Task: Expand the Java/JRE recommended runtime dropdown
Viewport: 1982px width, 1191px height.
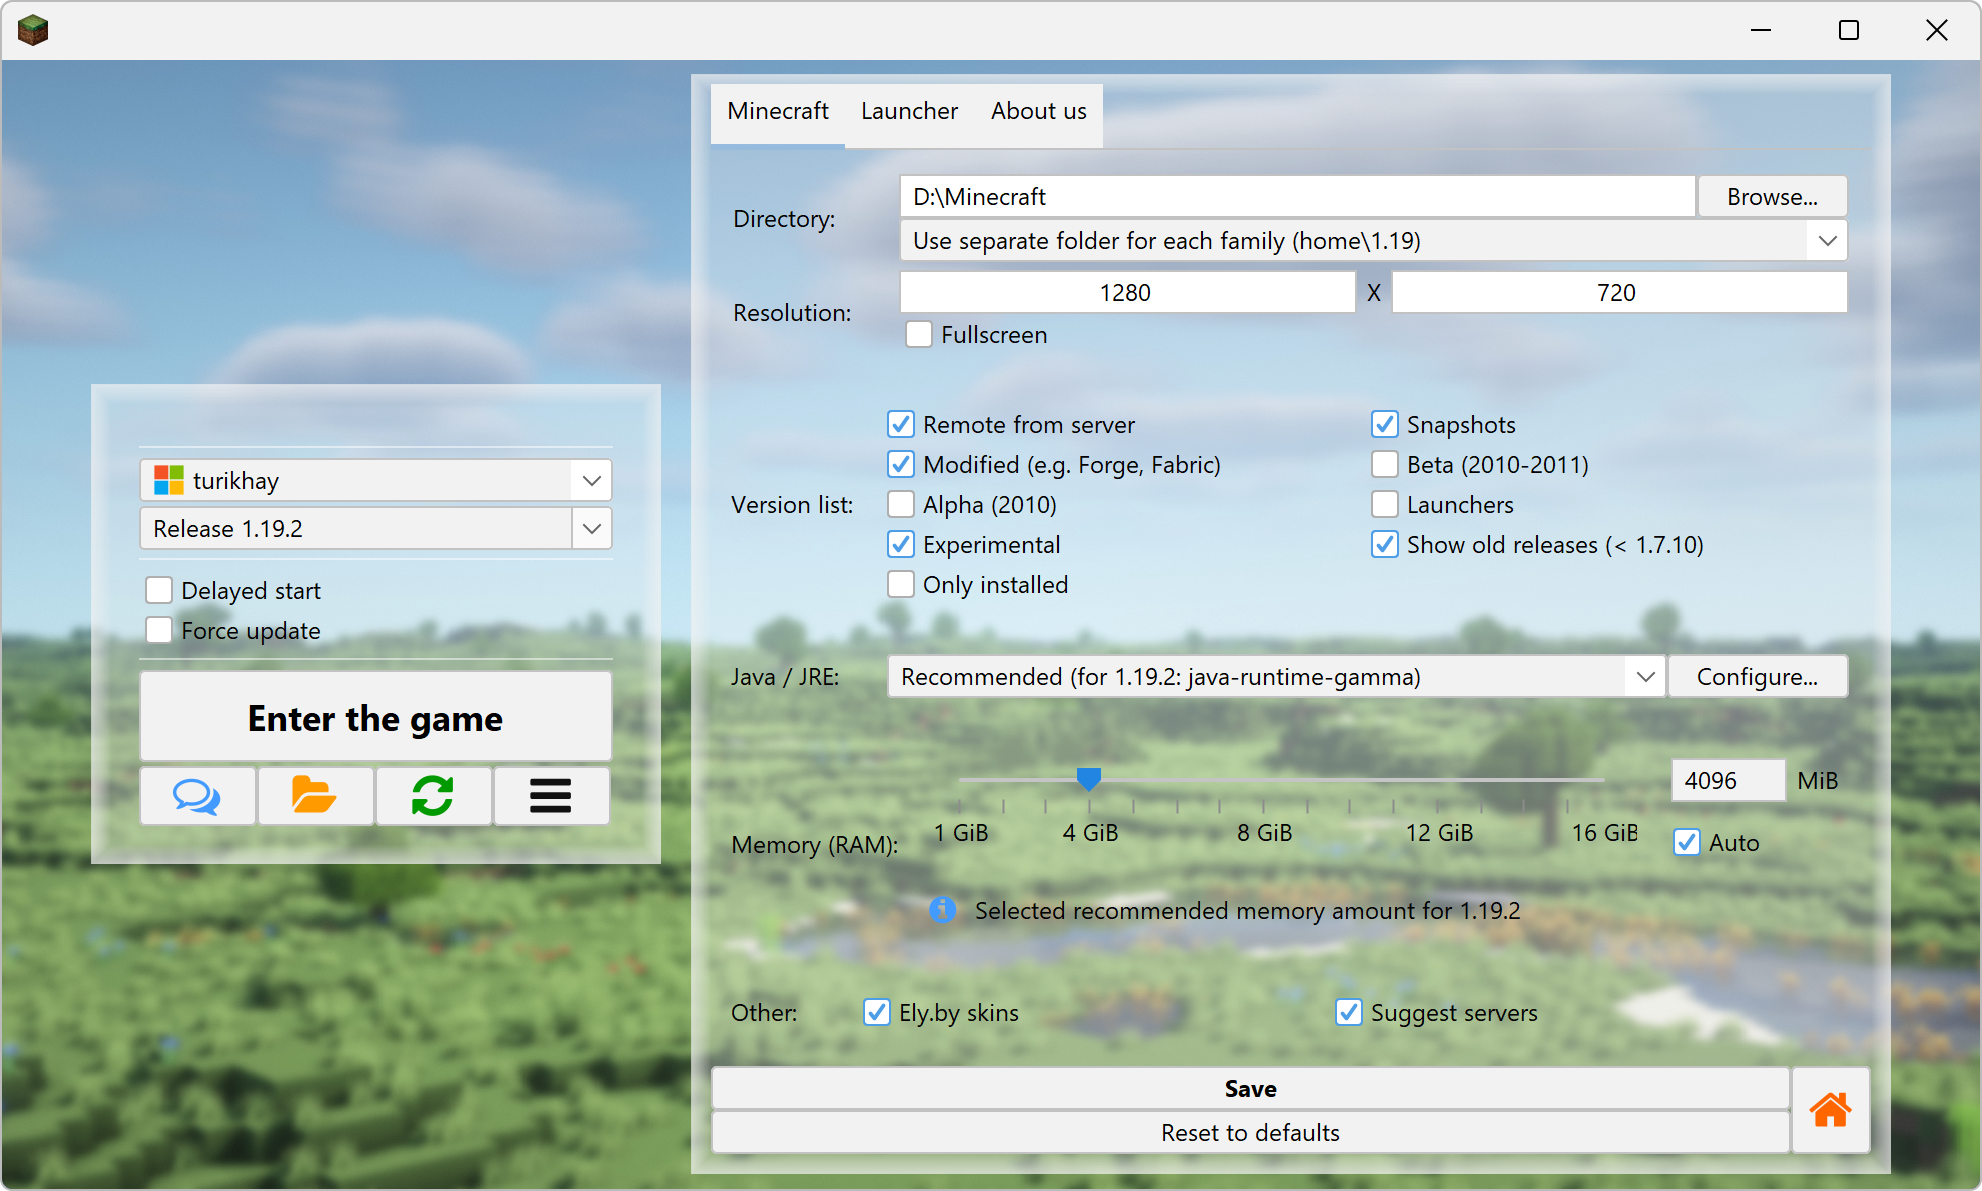Action: (x=1646, y=678)
